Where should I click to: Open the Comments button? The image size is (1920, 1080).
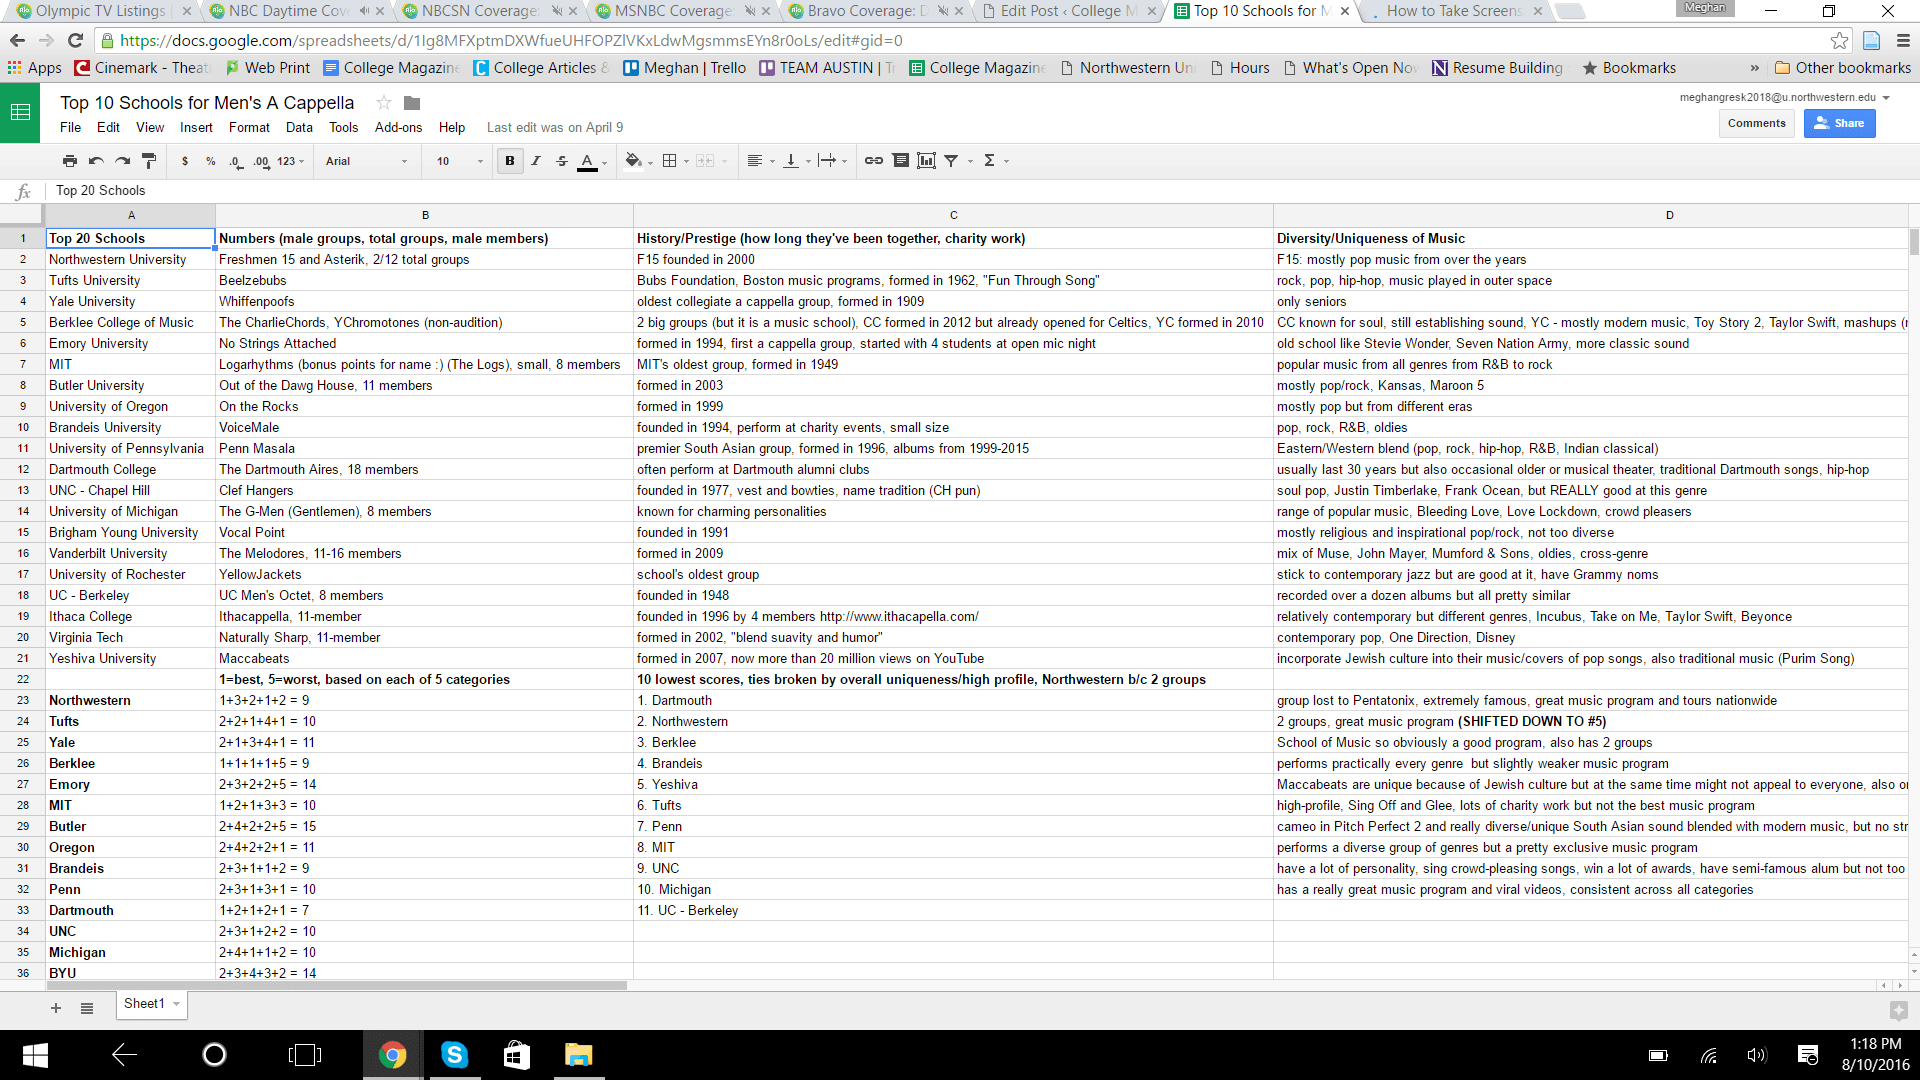coord(1756,123)
